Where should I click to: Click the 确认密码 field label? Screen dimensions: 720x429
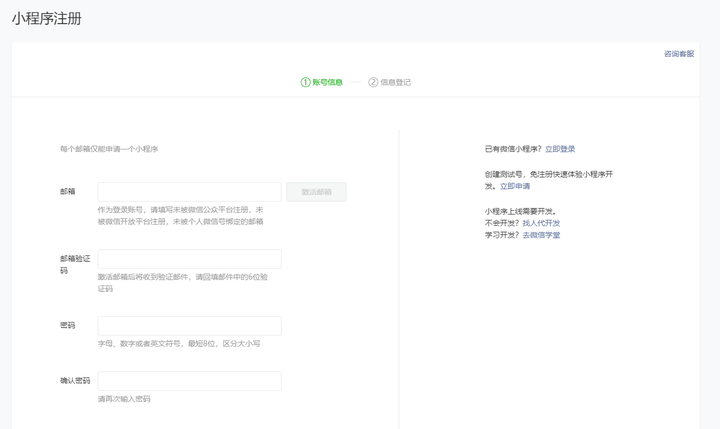75,381
